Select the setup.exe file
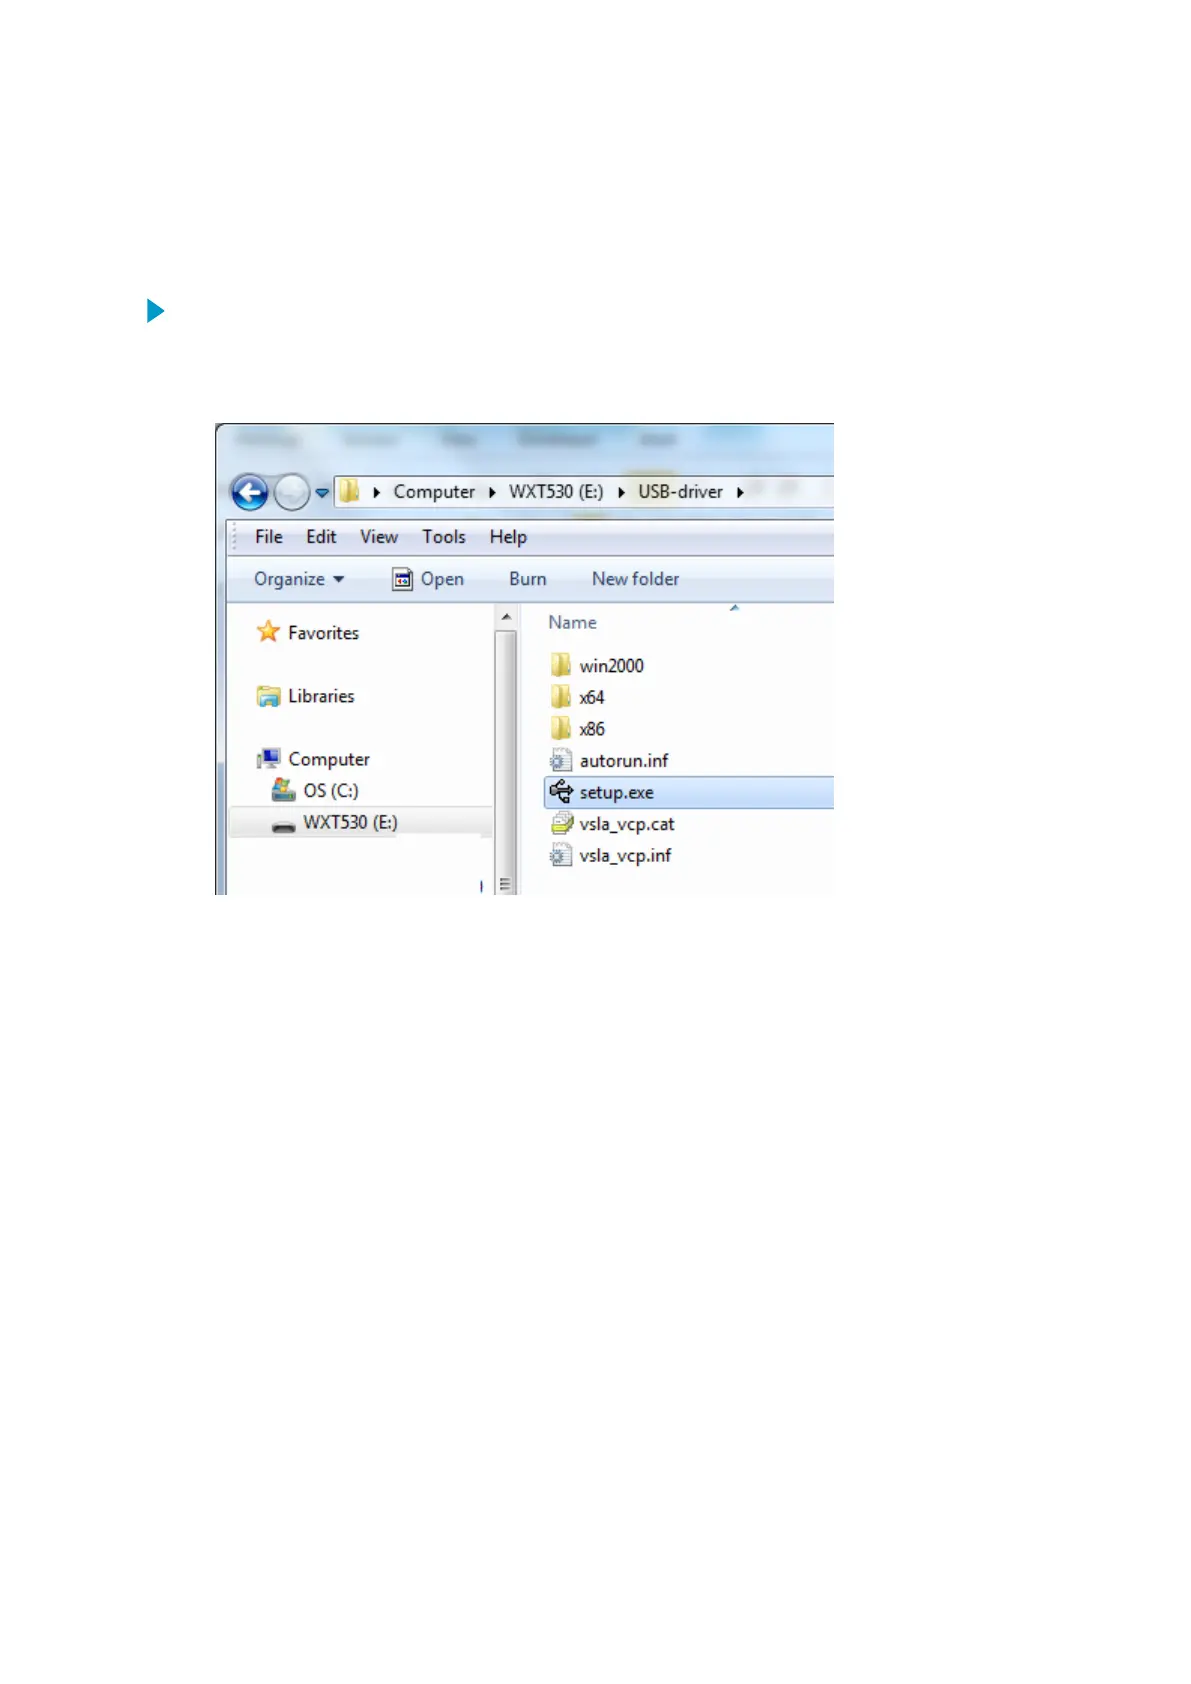1191x1684 pixels. (689, 793)
